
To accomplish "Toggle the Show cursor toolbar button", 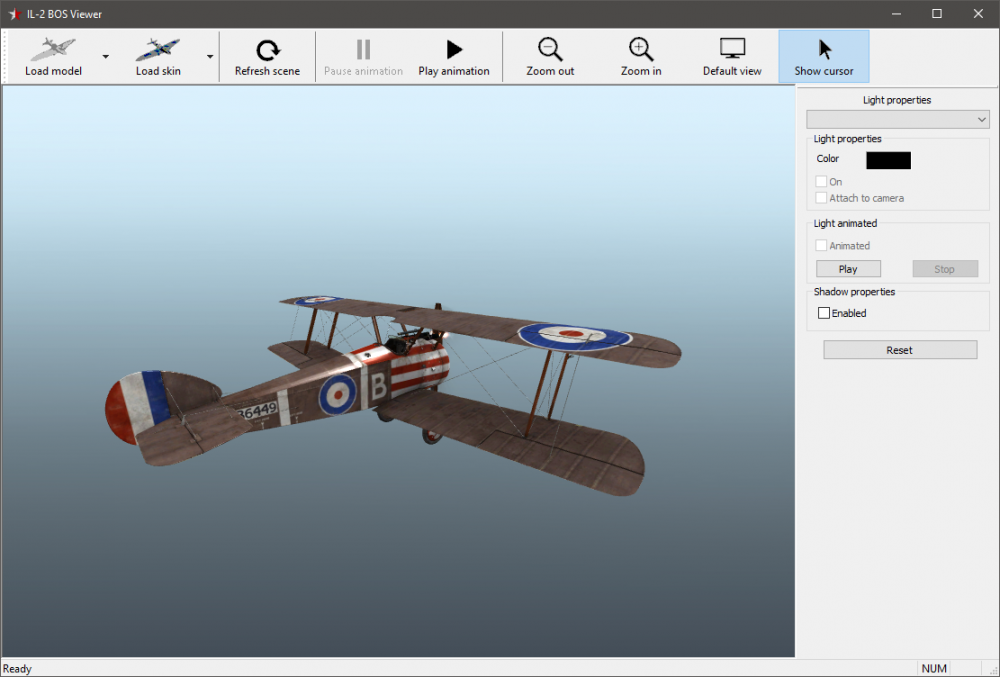I will [x=824, y=56].
